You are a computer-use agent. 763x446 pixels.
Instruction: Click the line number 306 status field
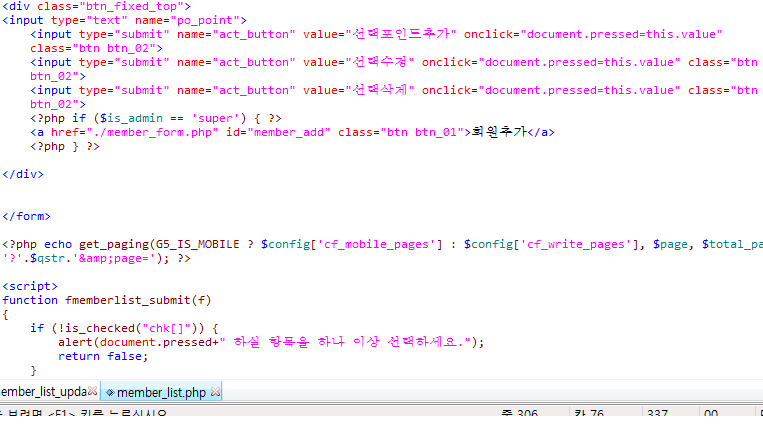(x=520, y=413)
